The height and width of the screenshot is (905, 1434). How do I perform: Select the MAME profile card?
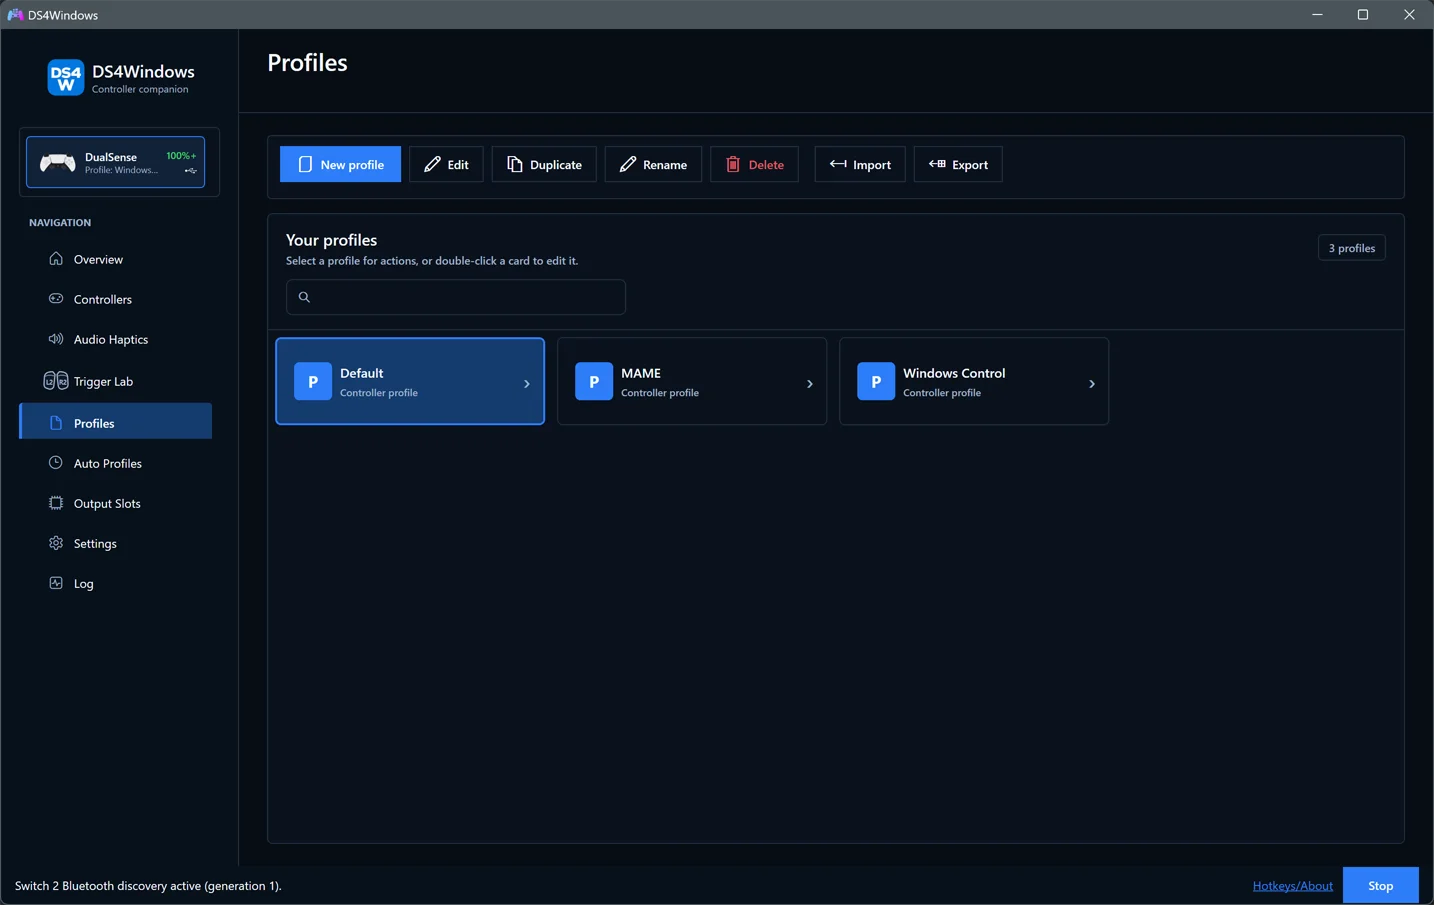tap(692, 381)
